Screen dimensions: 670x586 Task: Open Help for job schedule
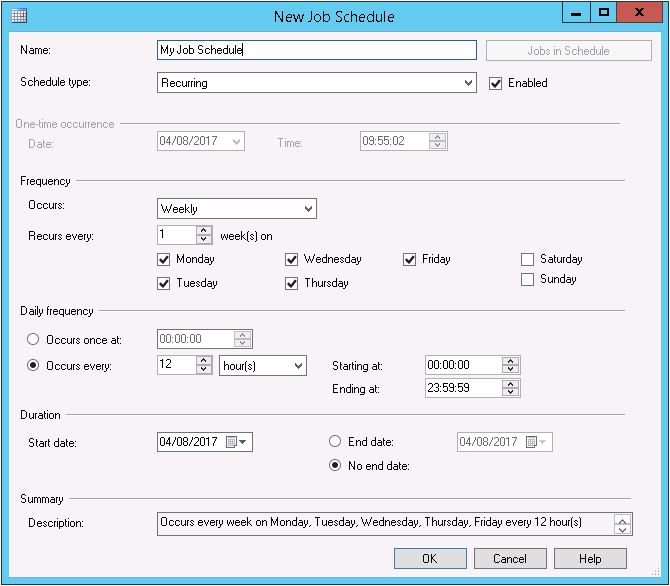click(589, 558)
